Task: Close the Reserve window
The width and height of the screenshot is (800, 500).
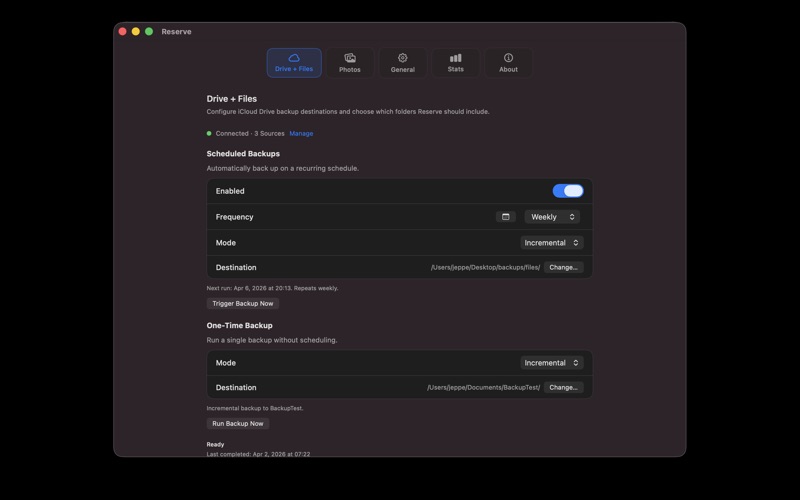Action: point(122,32)
